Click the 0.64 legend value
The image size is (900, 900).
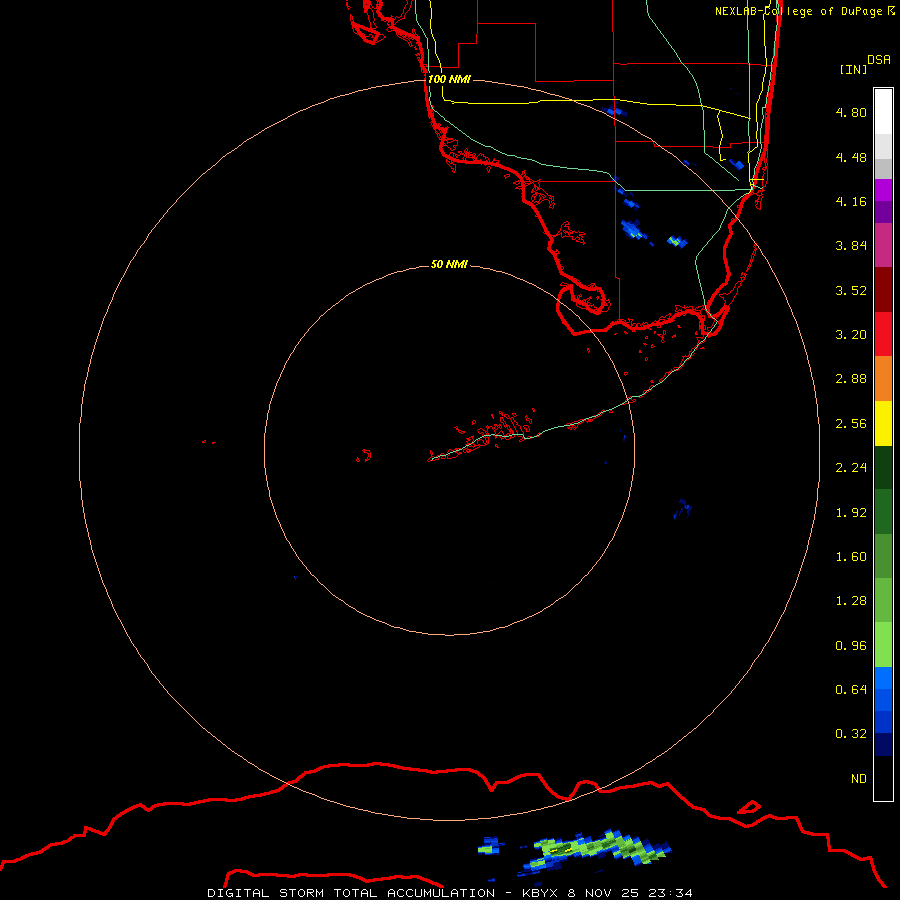[851, 690]
